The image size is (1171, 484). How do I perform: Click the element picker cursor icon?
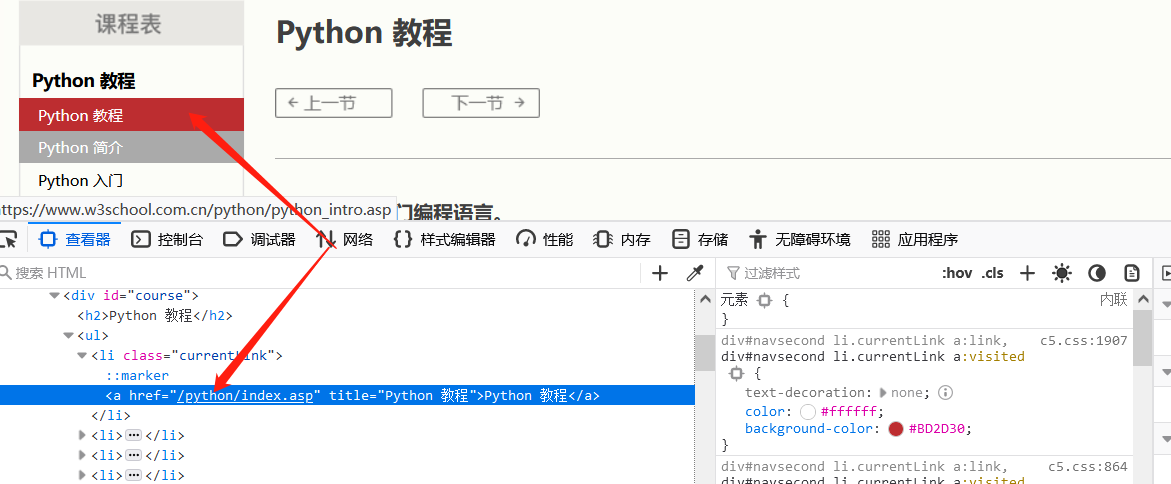(8, 240)
